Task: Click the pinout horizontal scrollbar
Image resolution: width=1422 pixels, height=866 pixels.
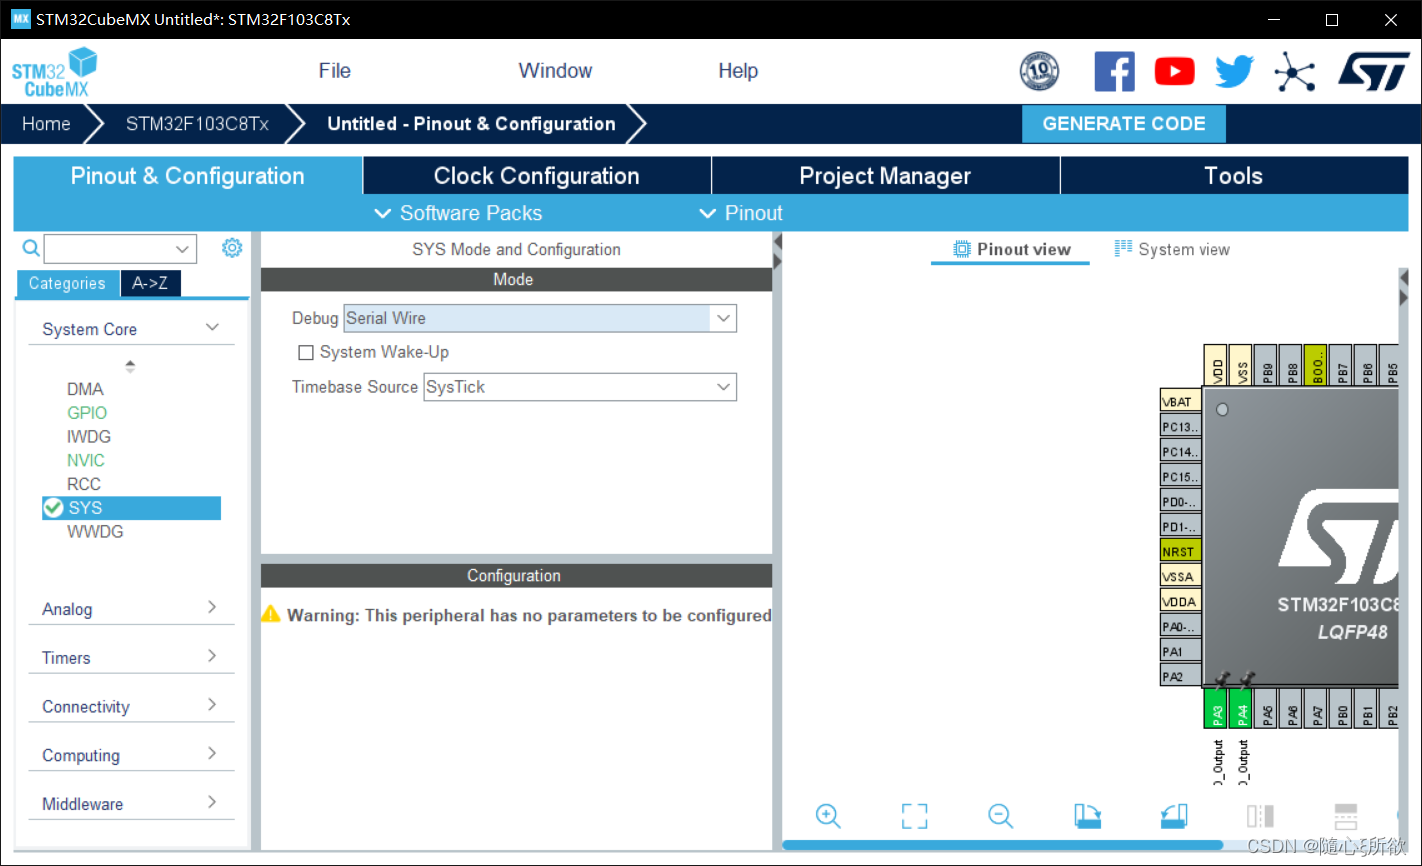Action: tap(1002, 845)
